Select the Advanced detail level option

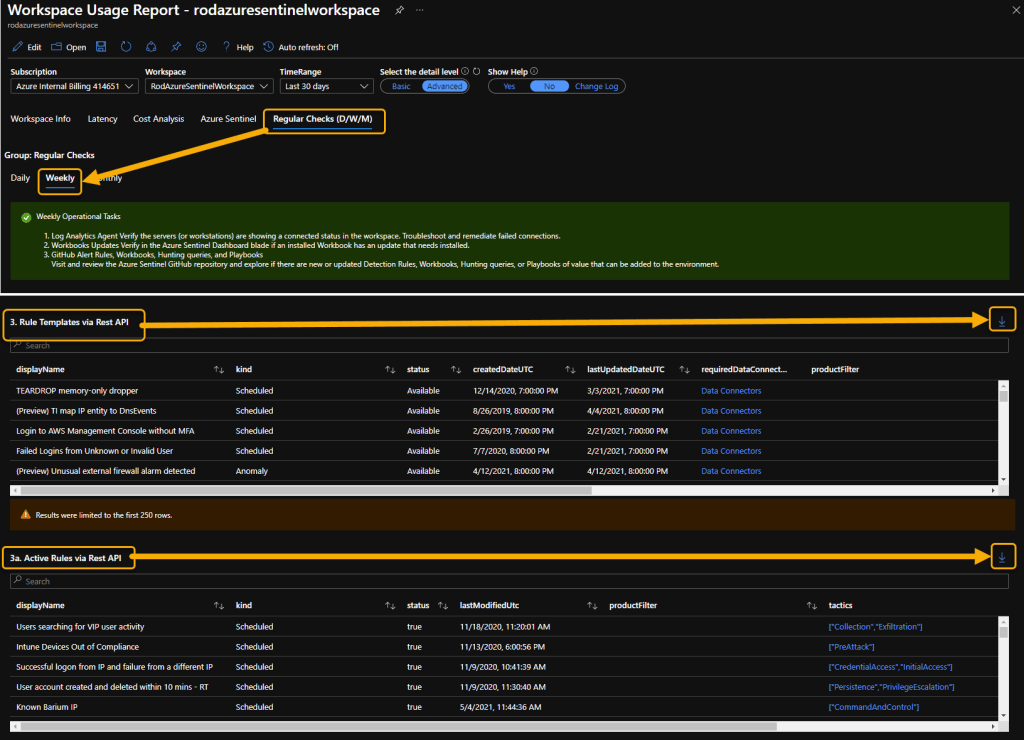pyautogui.click(x=444, y=86)
